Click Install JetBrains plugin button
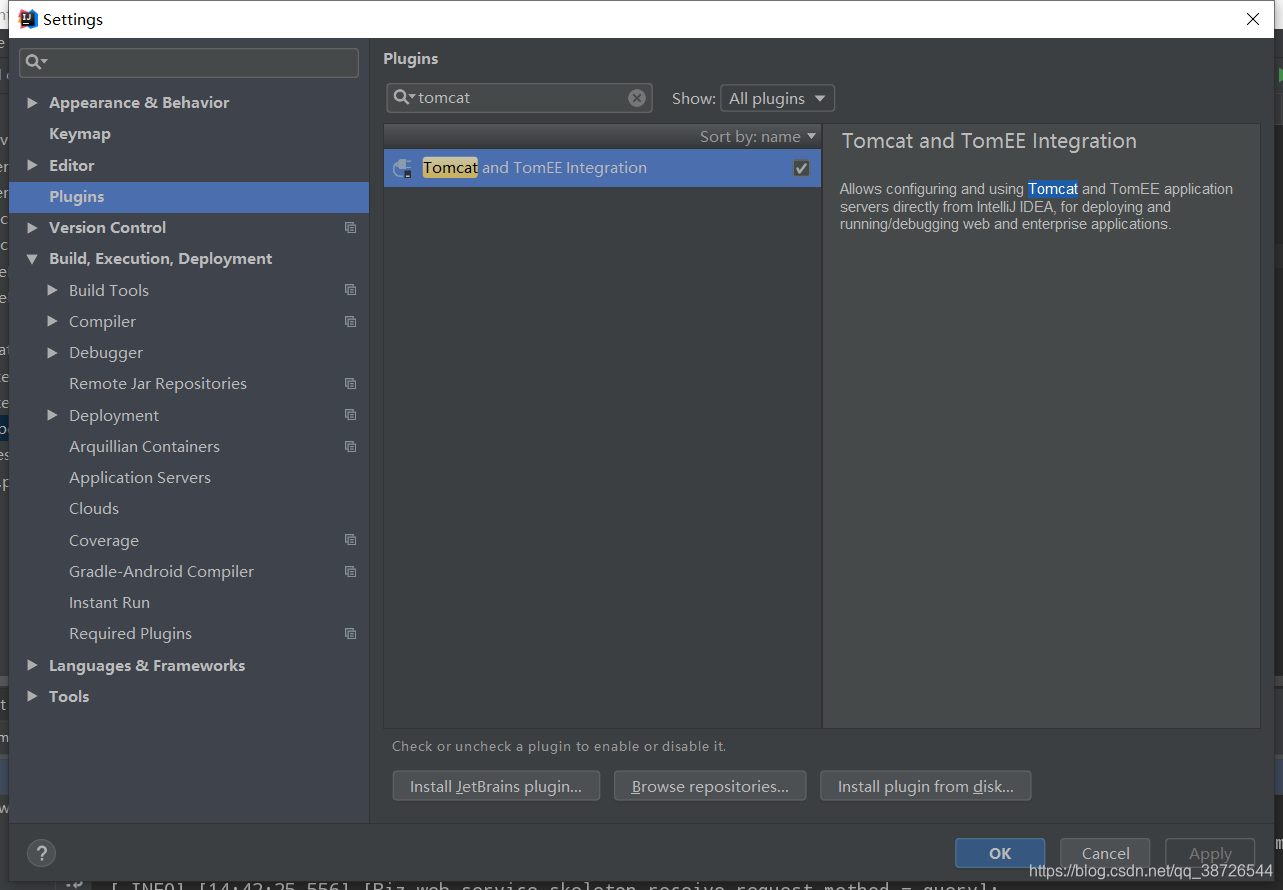The height and width of the screenshot is (890, 1283). click(x=496, y=786)
